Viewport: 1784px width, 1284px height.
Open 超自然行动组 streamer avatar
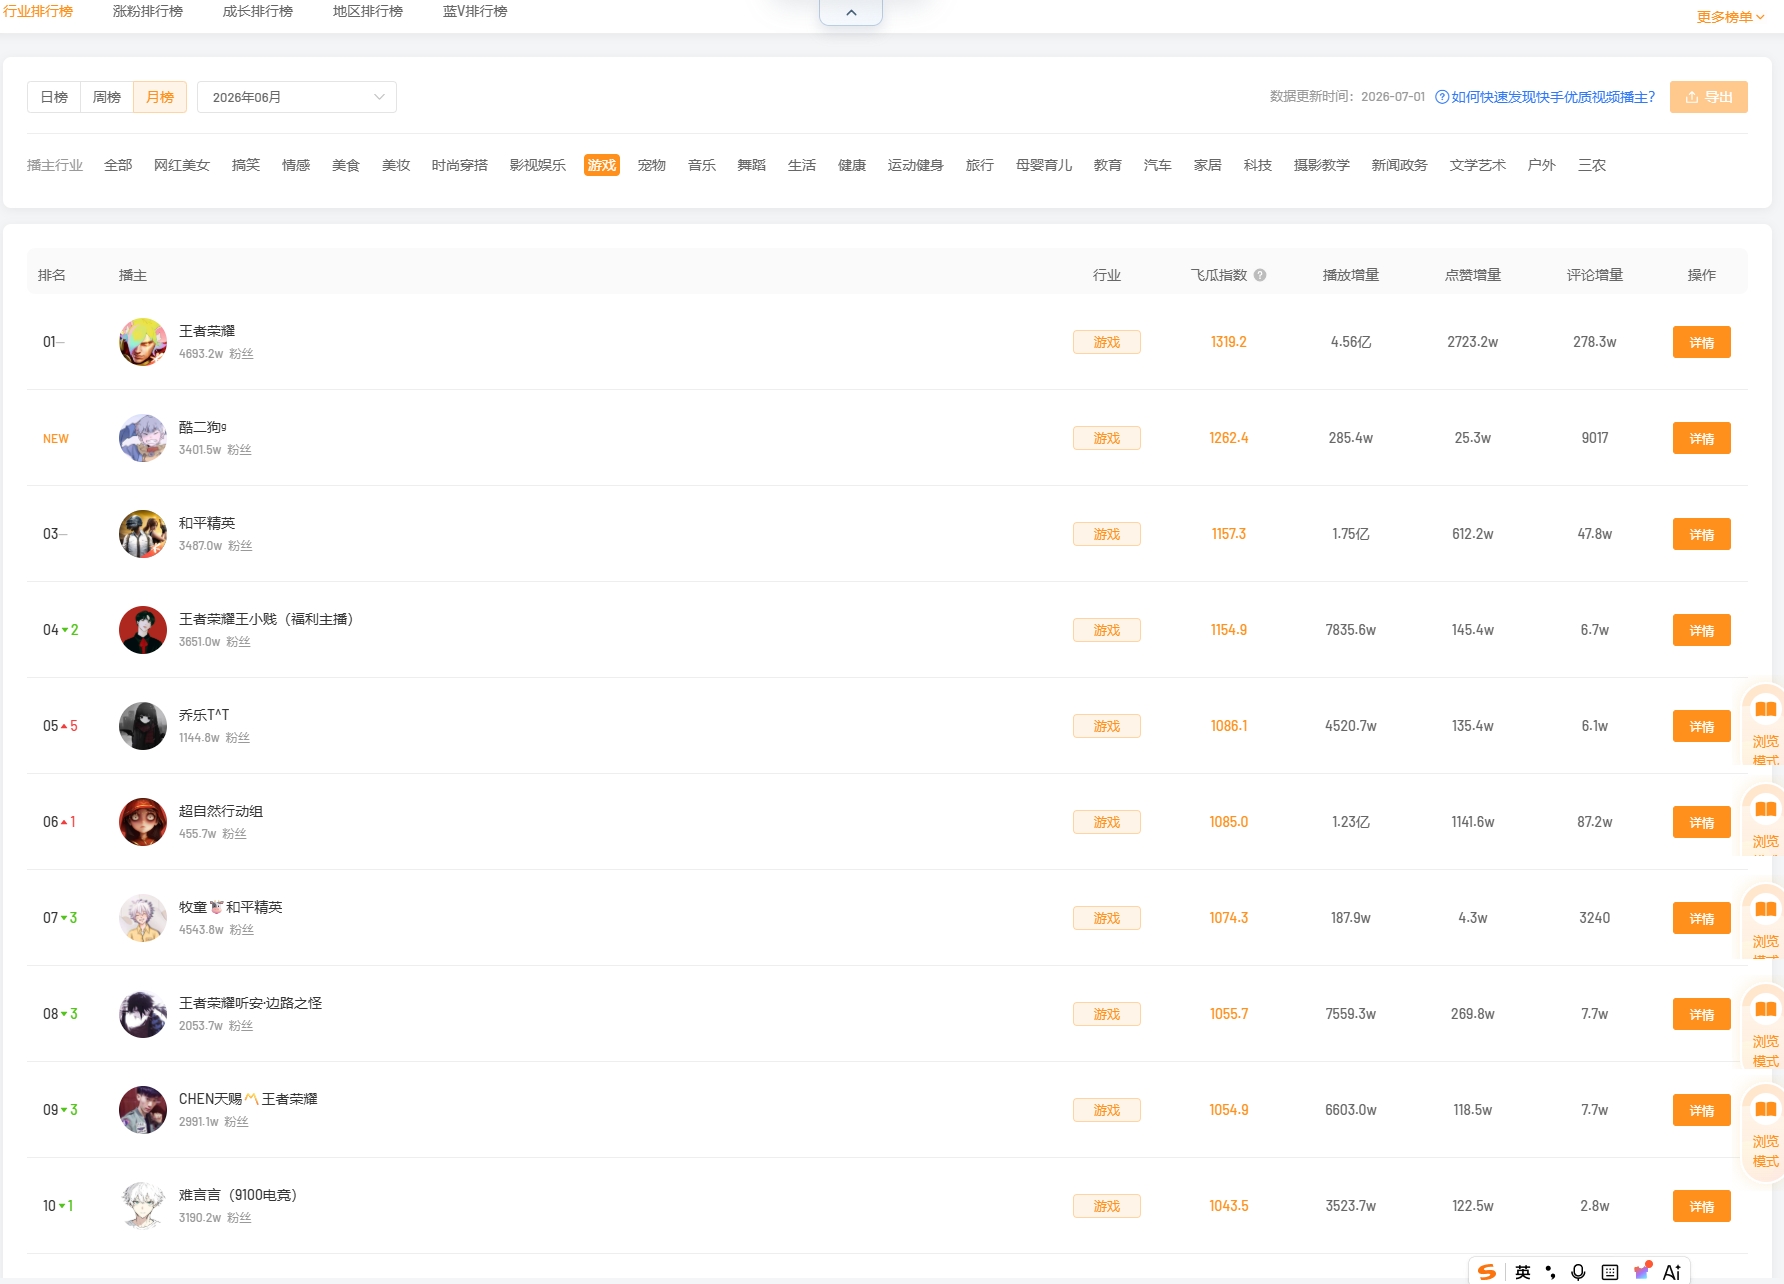143,822
